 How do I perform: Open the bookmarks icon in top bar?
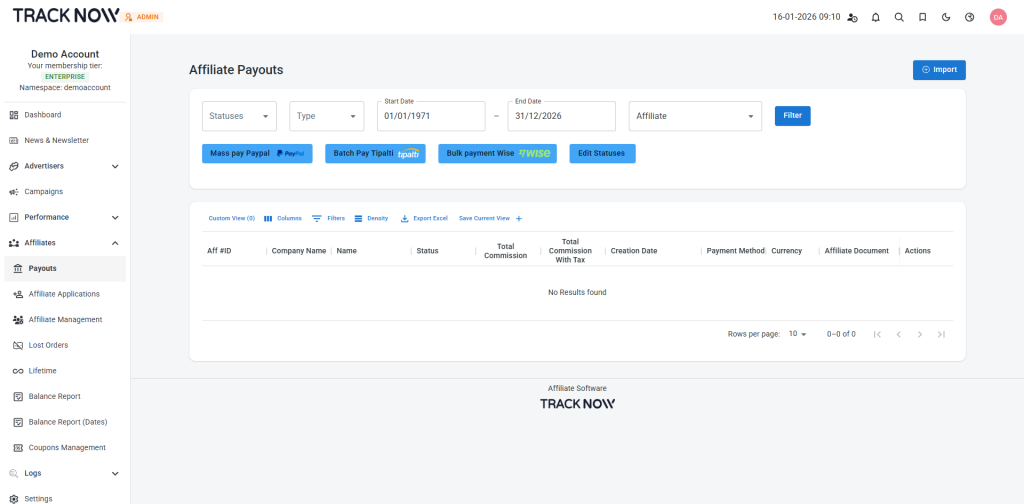coord(922,17)
